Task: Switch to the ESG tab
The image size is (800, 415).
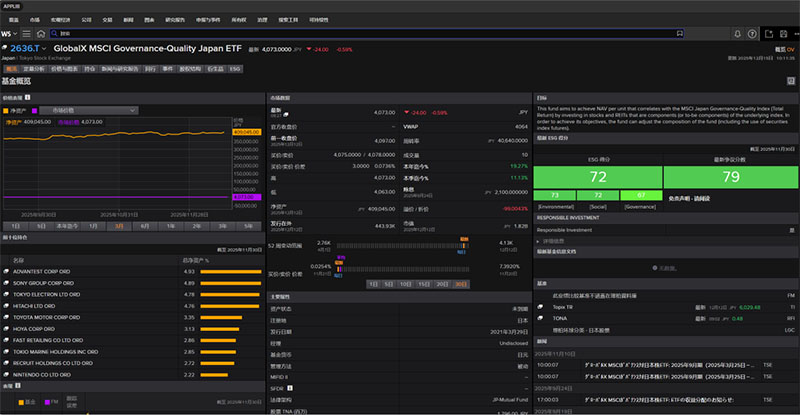Action: click(x=236, y=70)
